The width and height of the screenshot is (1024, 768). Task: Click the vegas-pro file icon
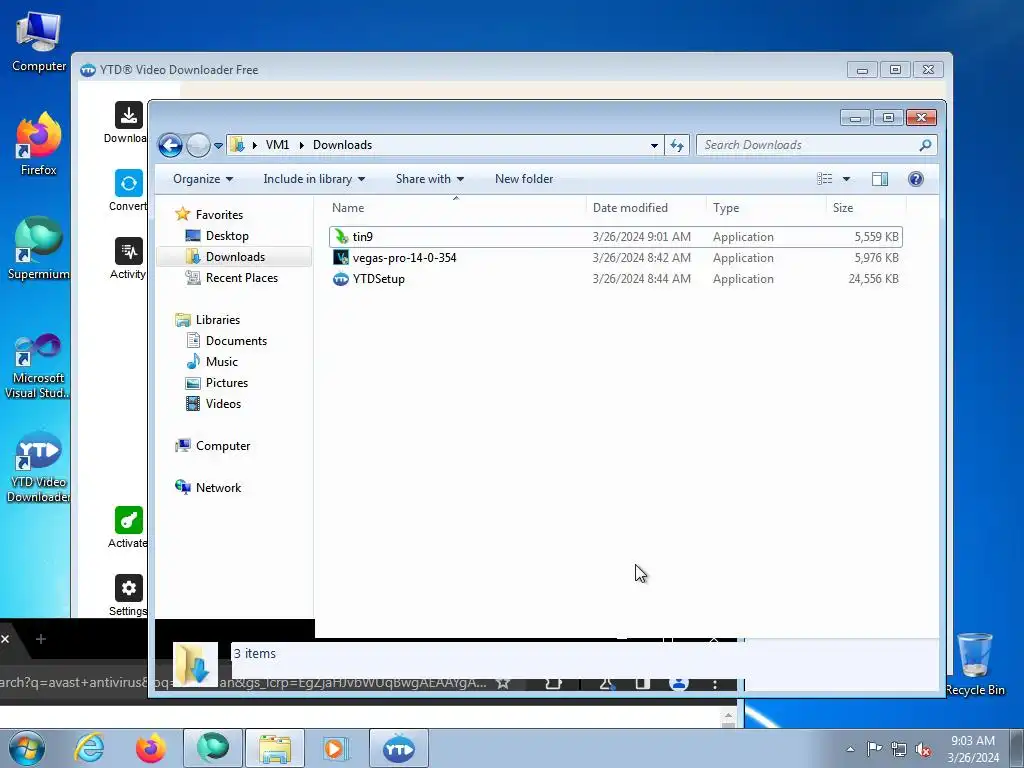(x=341, y=257)
